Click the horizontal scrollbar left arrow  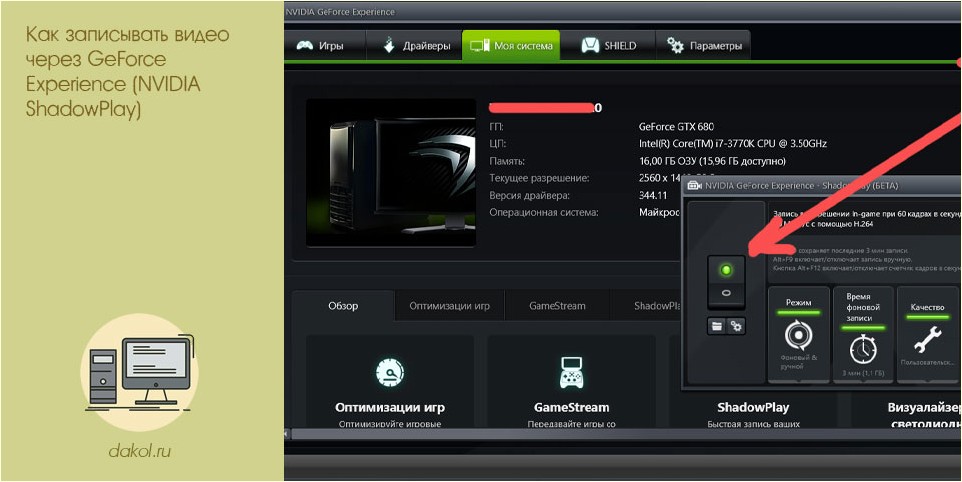click(x=286, y=434)
